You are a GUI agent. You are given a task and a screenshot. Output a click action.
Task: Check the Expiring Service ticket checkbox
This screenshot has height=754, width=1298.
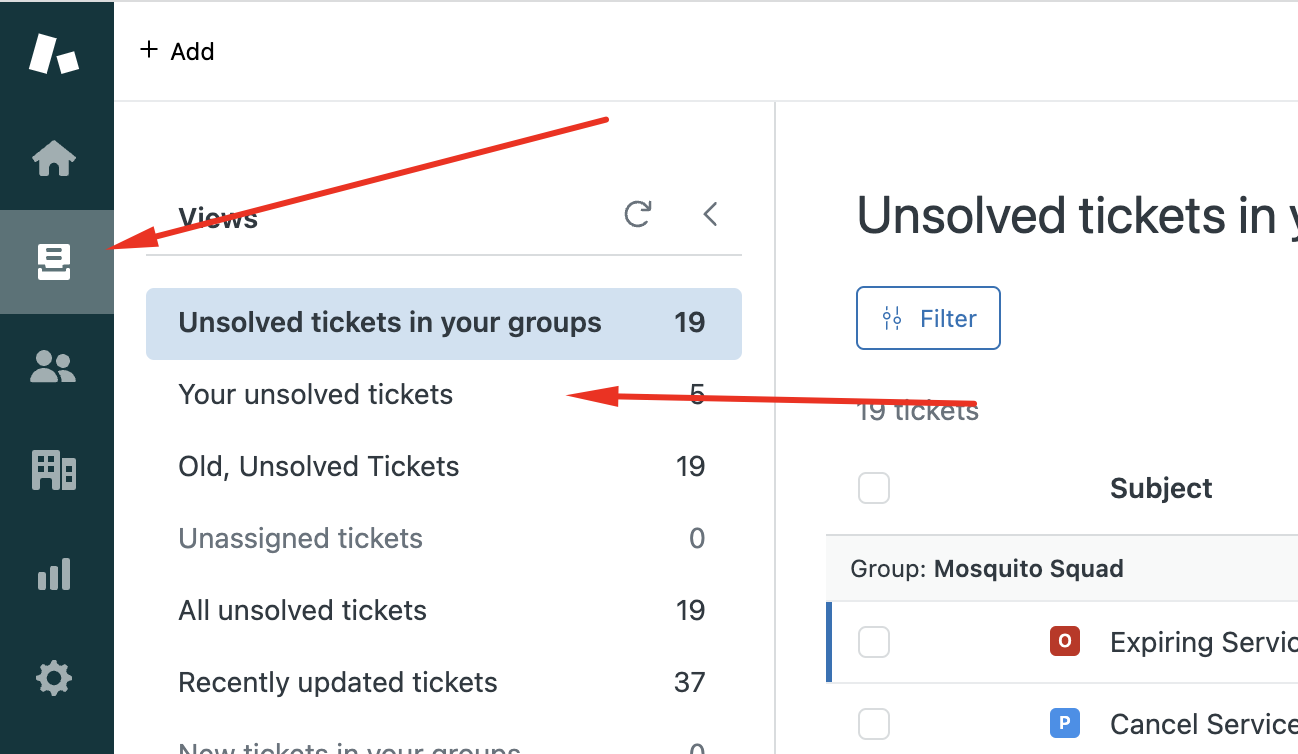point(874,642)
